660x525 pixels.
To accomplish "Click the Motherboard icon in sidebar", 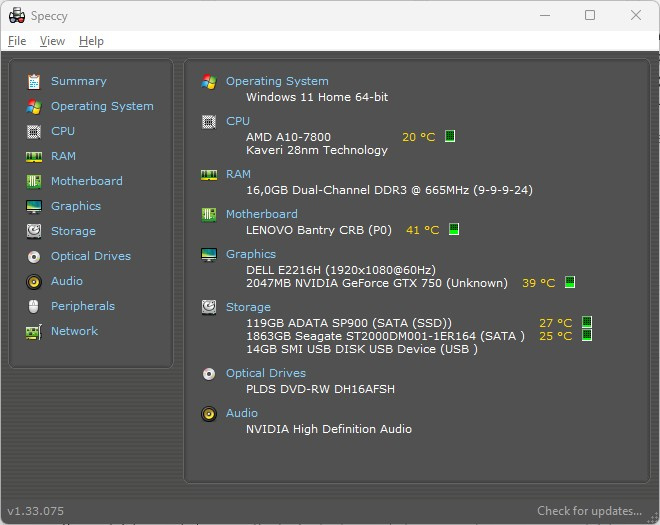I will click(34, 181).
